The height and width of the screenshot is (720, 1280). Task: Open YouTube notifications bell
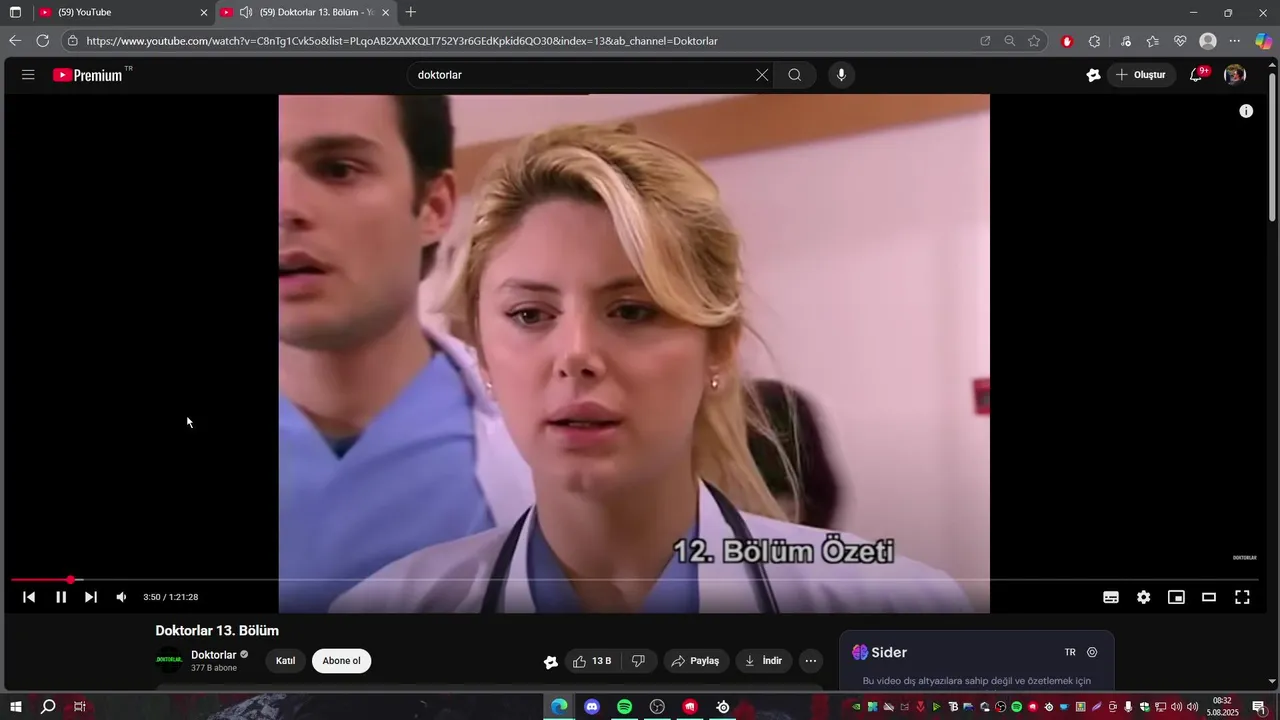point(1196,75)
